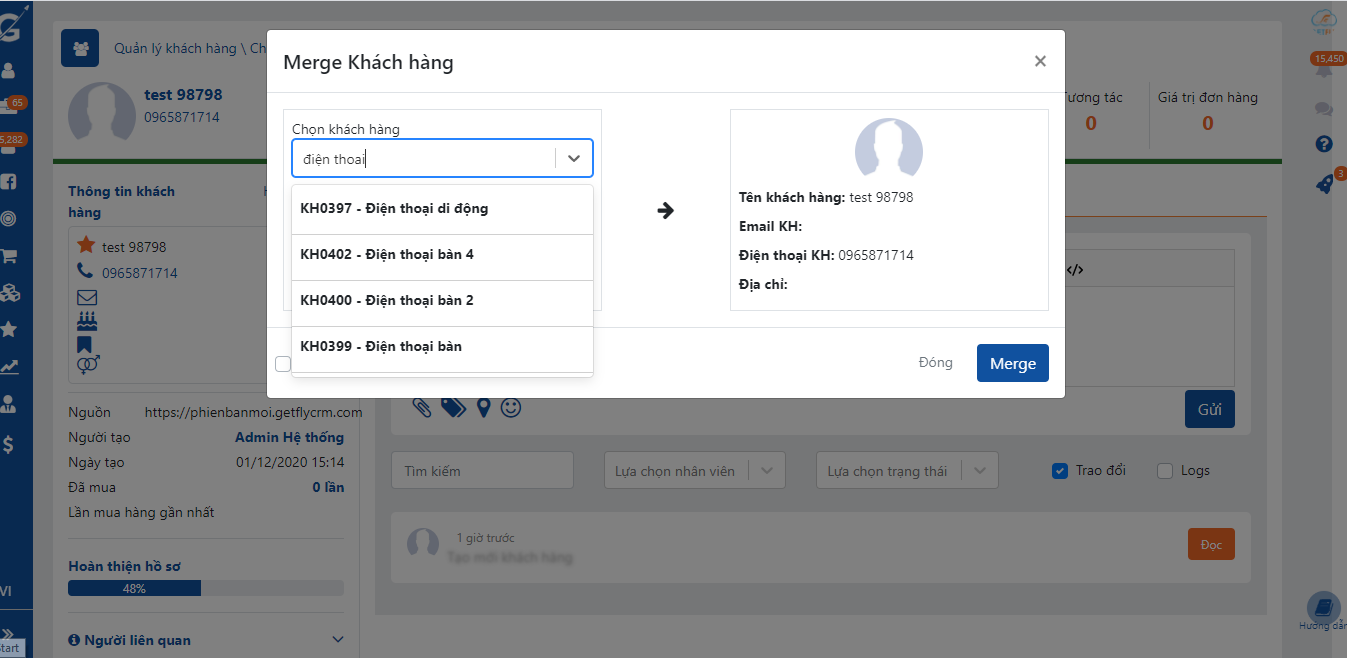Click the location pin icon
This screenshot has height=658, width=1347.
click(x=484, y=407)
